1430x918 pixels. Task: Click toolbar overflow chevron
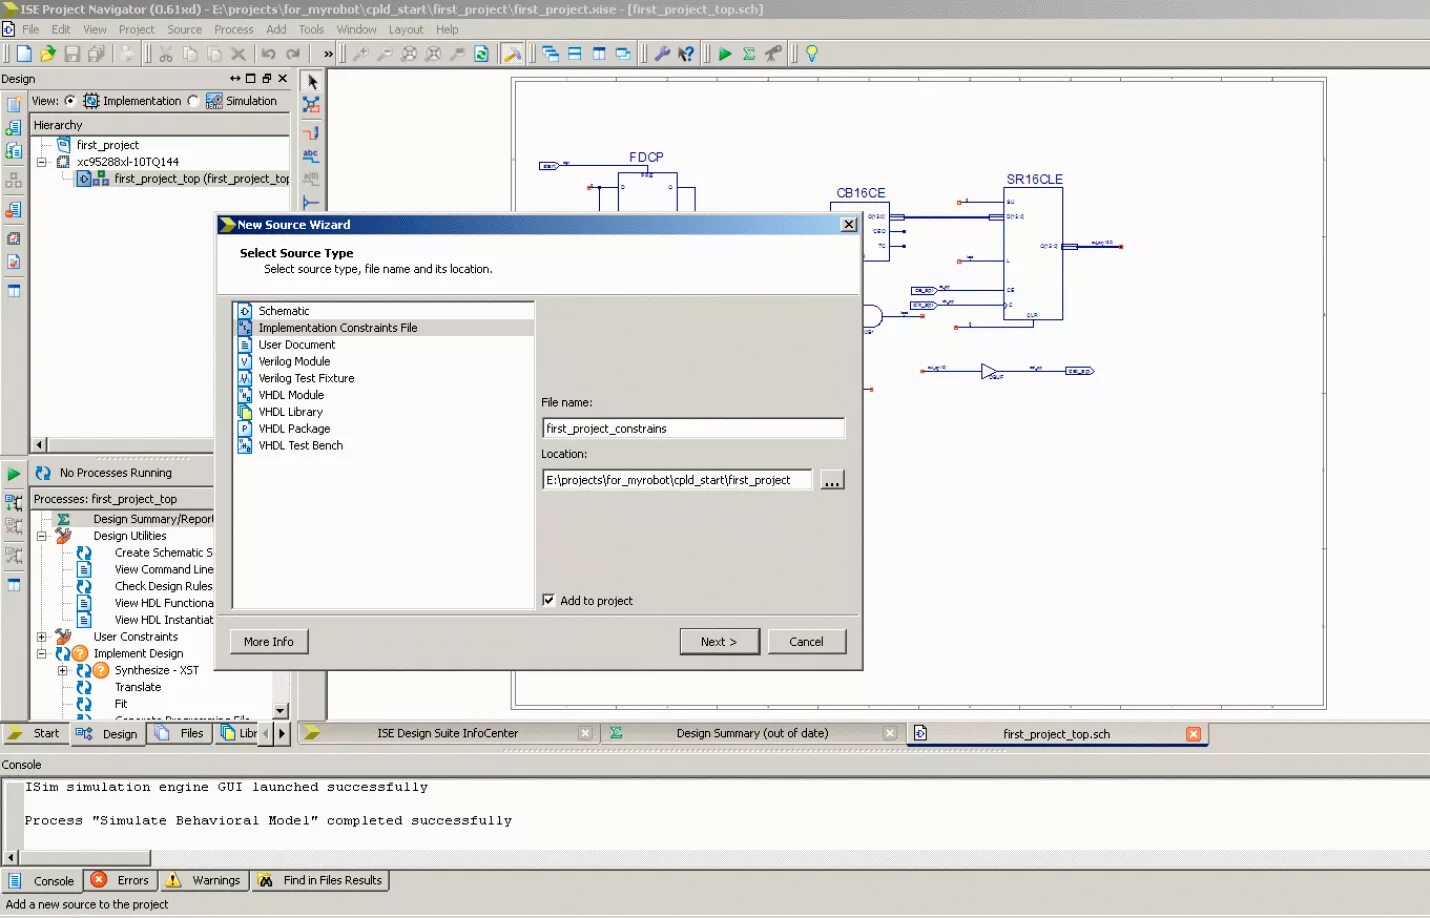328,54
